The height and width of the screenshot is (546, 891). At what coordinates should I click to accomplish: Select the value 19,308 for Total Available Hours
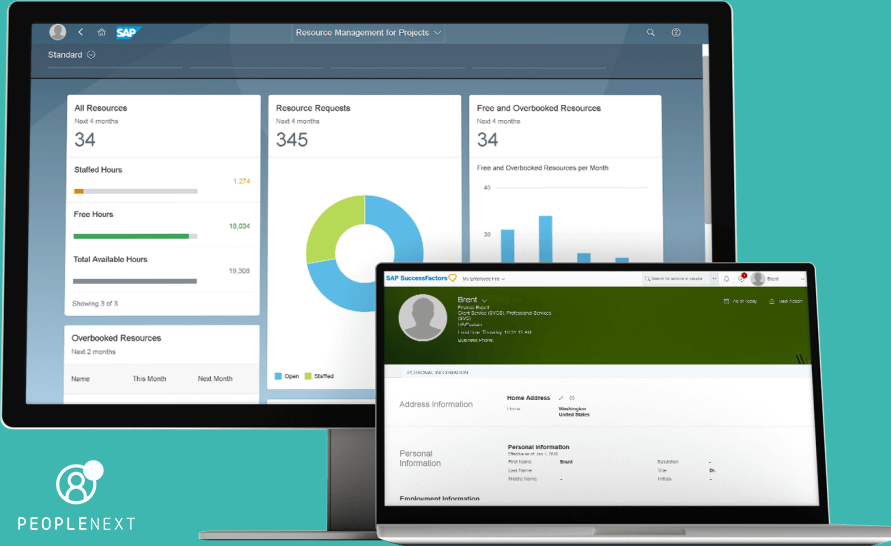(x=239, y=271)
